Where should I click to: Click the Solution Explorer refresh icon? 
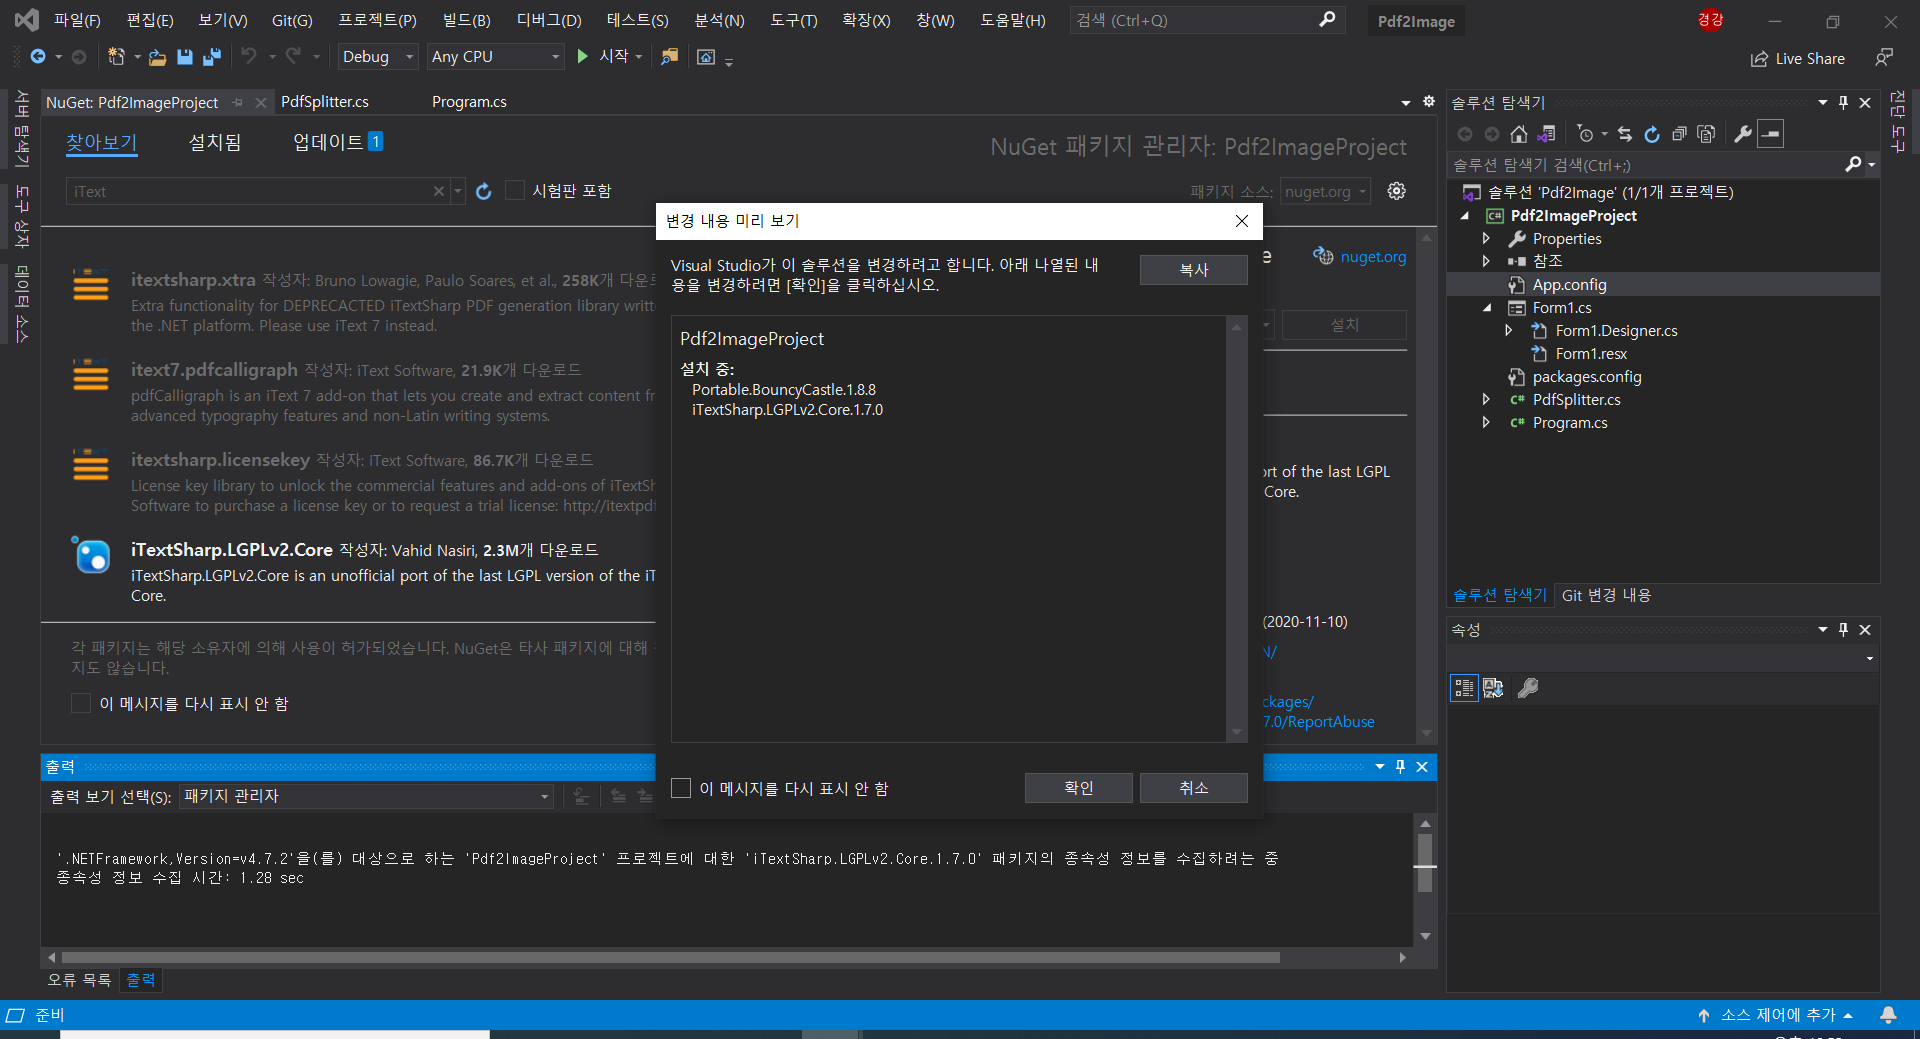pos(1652,134)
